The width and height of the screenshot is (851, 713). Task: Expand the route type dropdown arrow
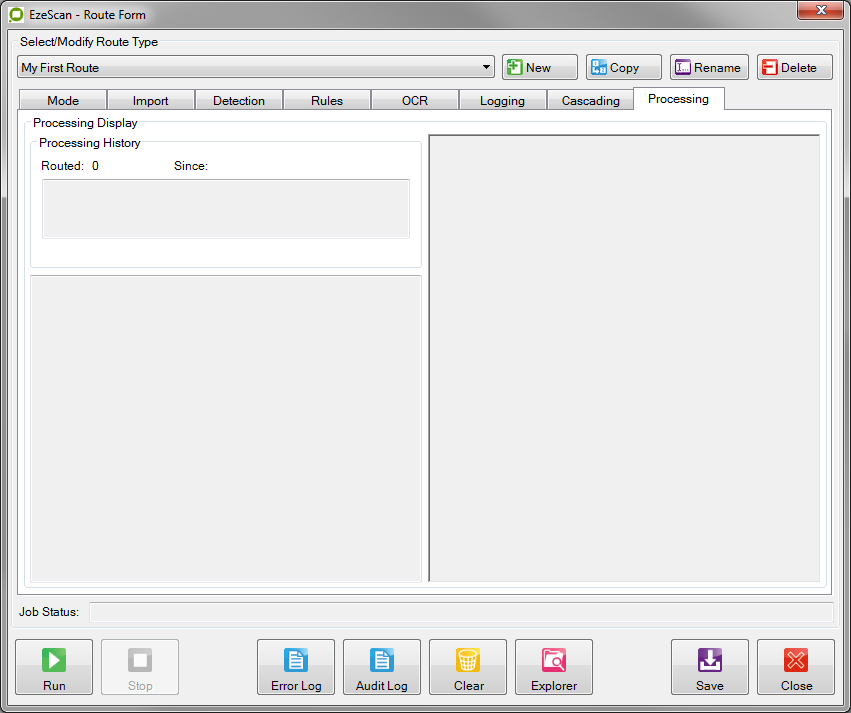[x=487, y=68]
